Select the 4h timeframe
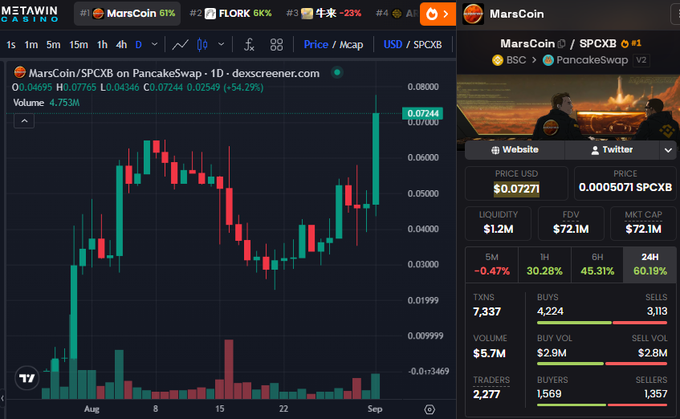 point(121,45)
